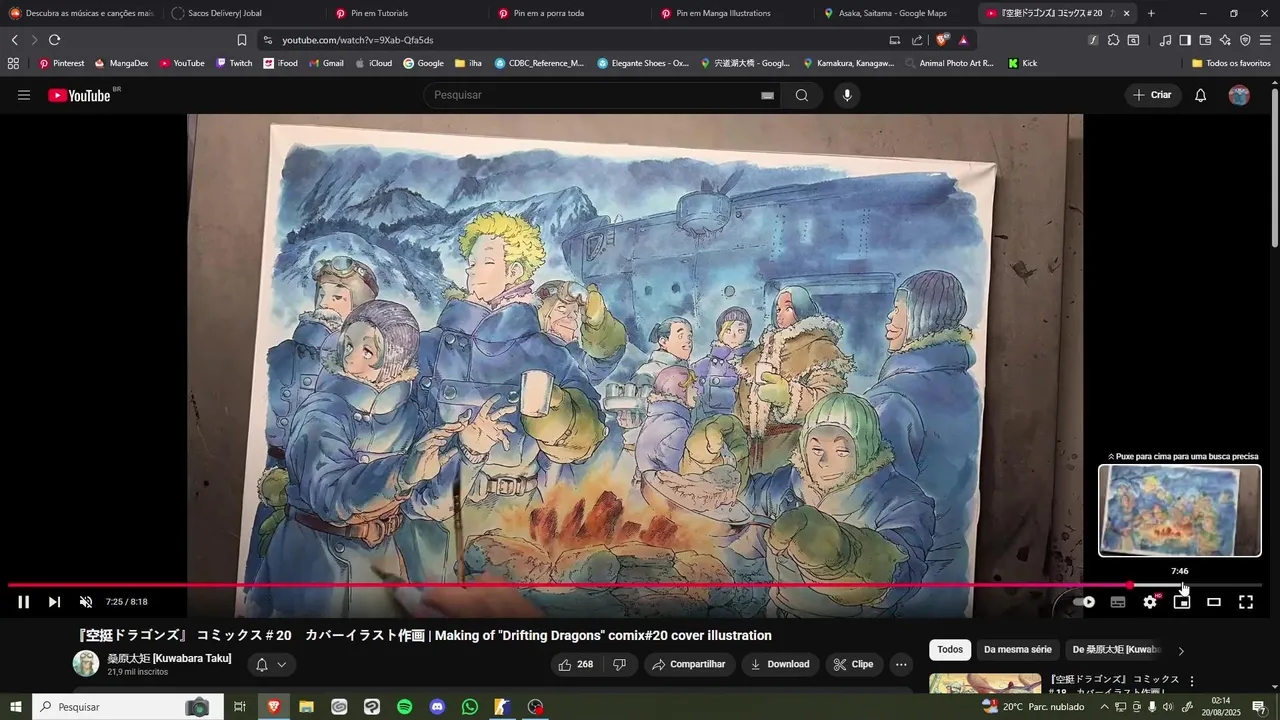This screenshot has height=720, width=1280.
Task: Switch to Sacos Delivery Jobal tab
Action: pyautogui.click(x=242, y=13)
